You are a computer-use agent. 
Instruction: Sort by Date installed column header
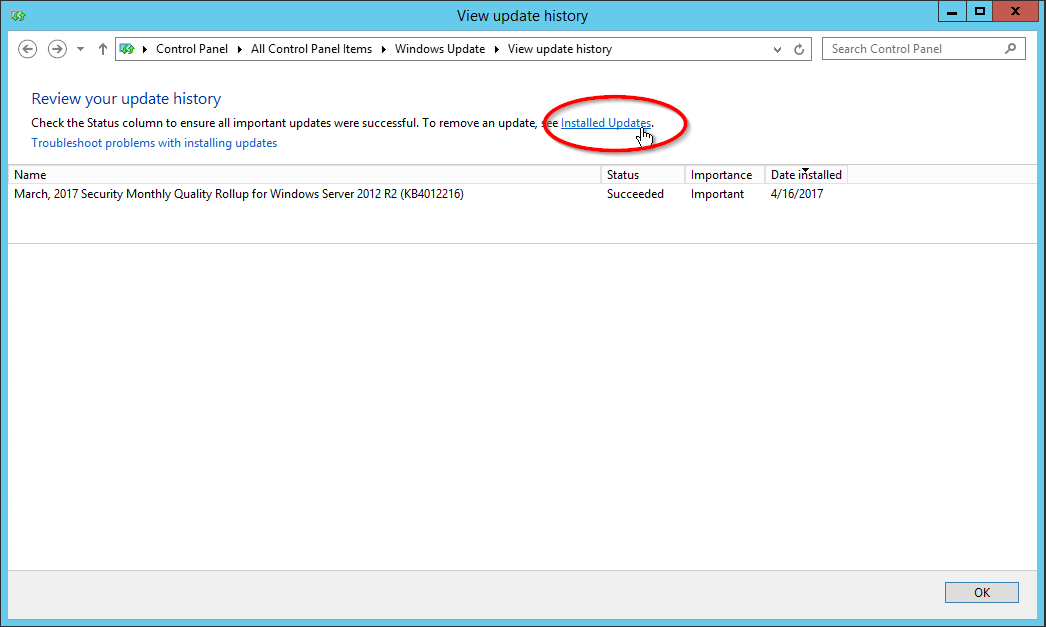point(807,175)
